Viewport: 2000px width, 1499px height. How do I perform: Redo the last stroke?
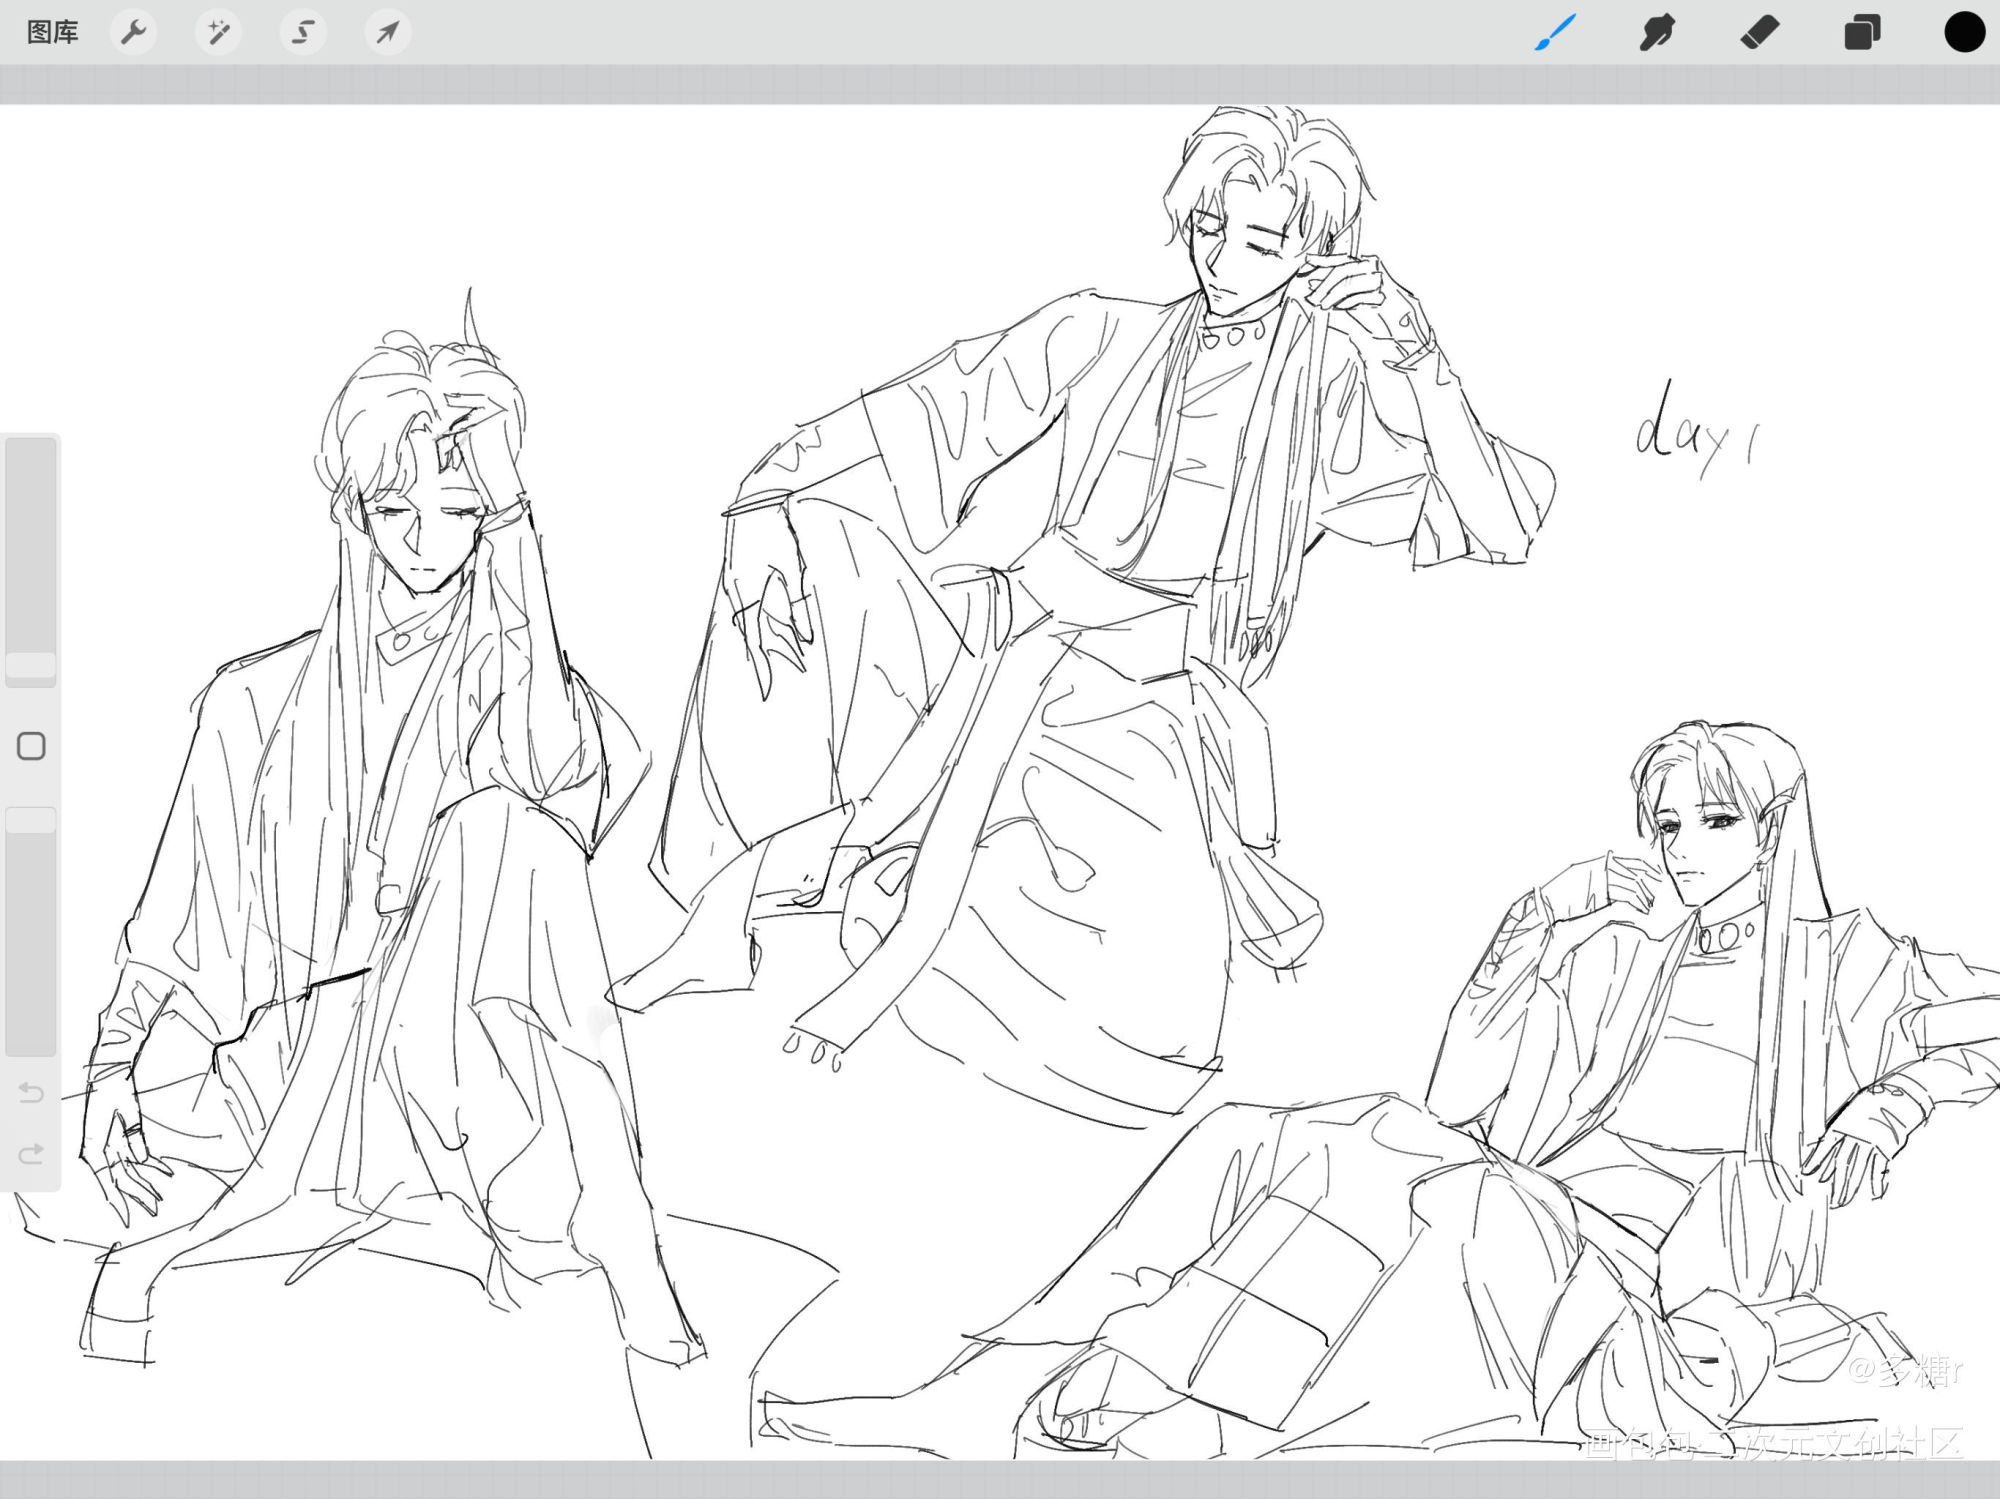click(x=31, y=1154)
